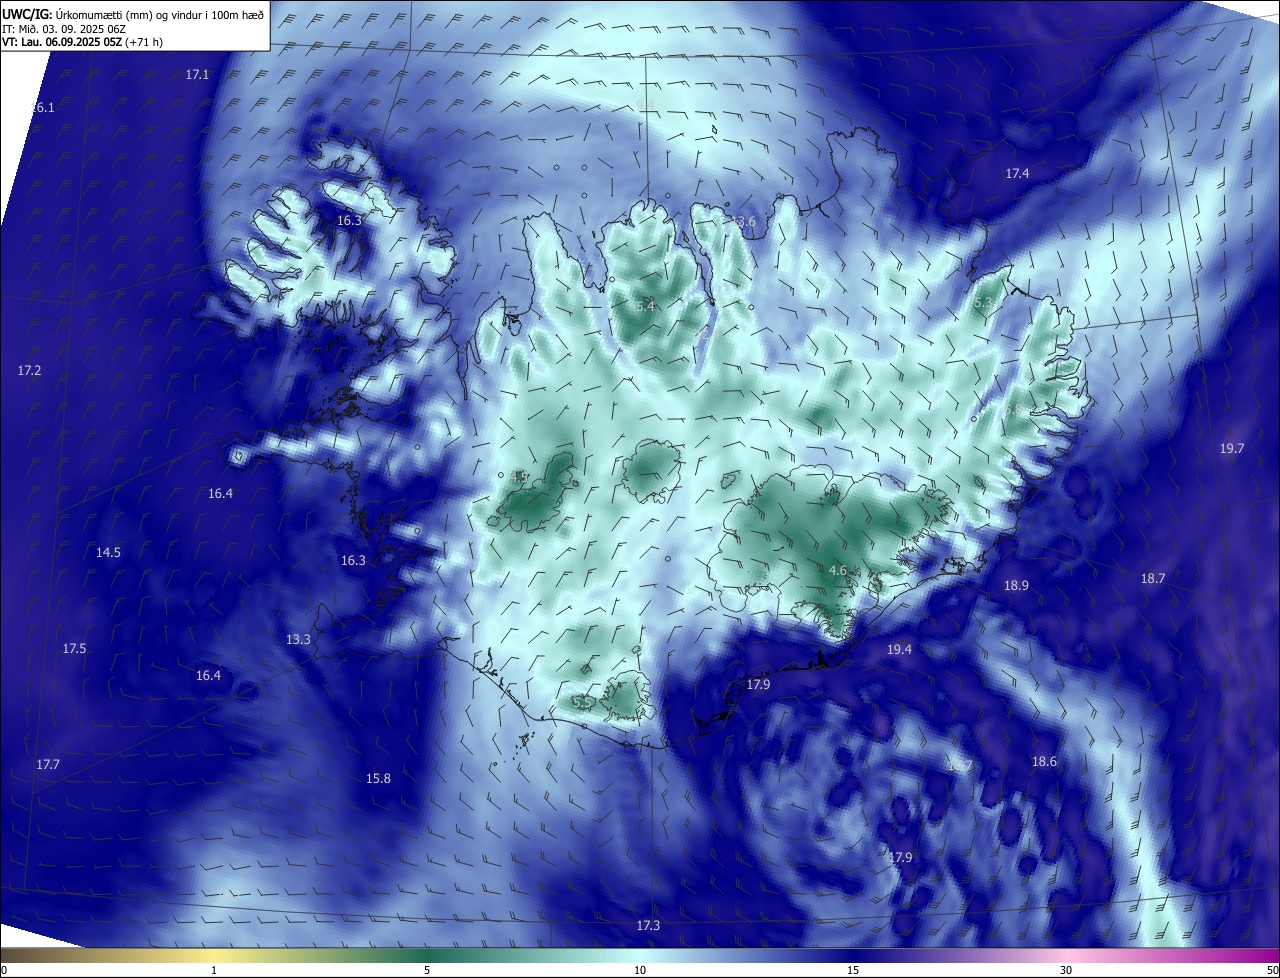Click the colour scale tick labelled 5
1280x978 pixels.
coord(427,970)
